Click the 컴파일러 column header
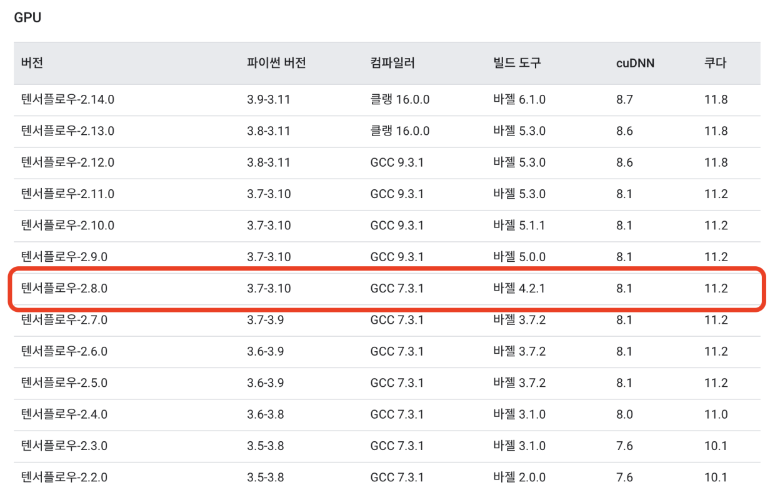 392,63
